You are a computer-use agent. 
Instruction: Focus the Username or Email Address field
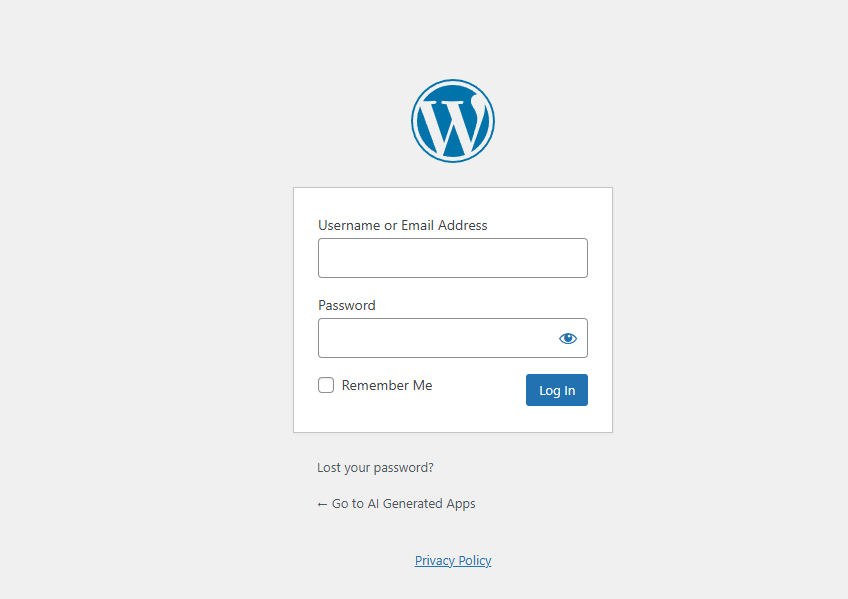click(452, 258)
